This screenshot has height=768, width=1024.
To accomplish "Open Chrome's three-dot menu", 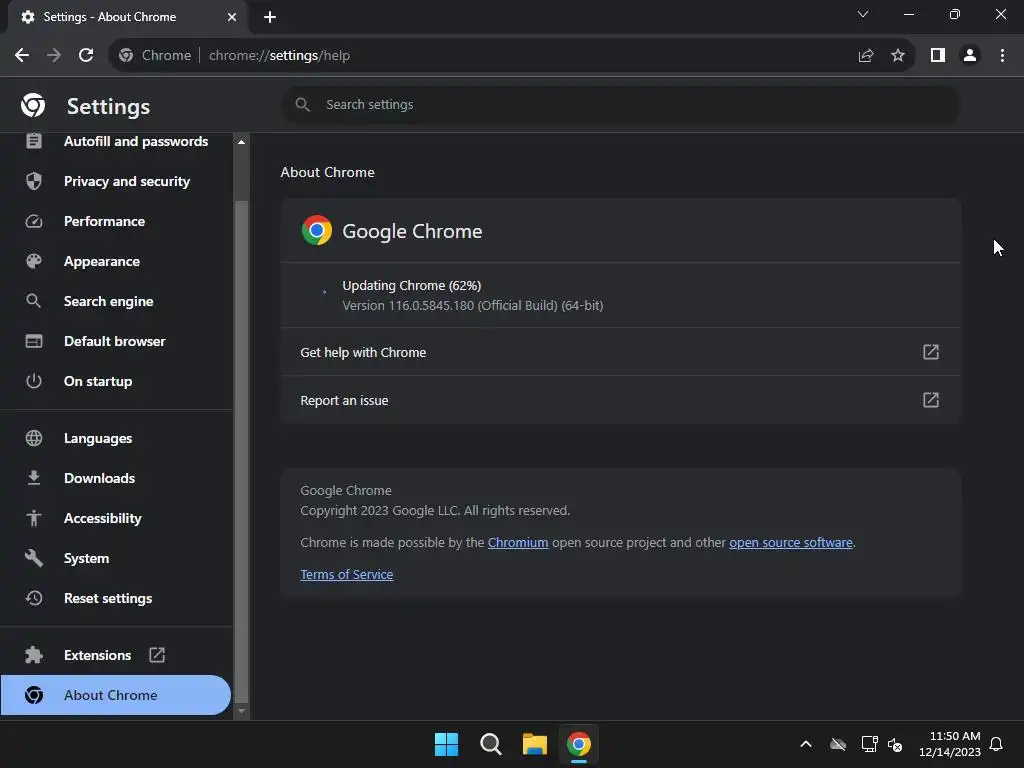I will (1002, 56).
